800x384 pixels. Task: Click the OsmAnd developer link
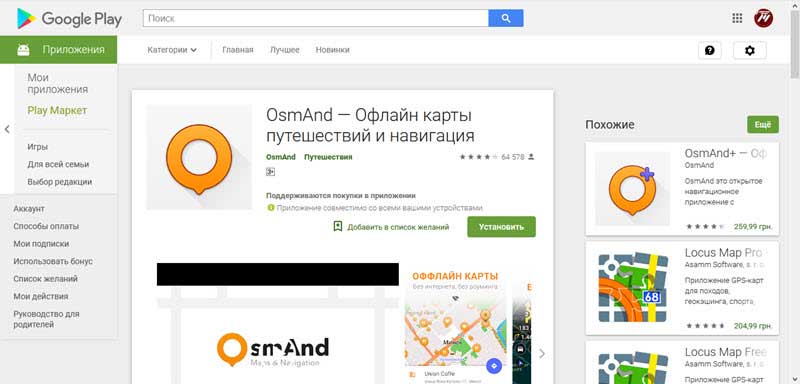[281, 157]
